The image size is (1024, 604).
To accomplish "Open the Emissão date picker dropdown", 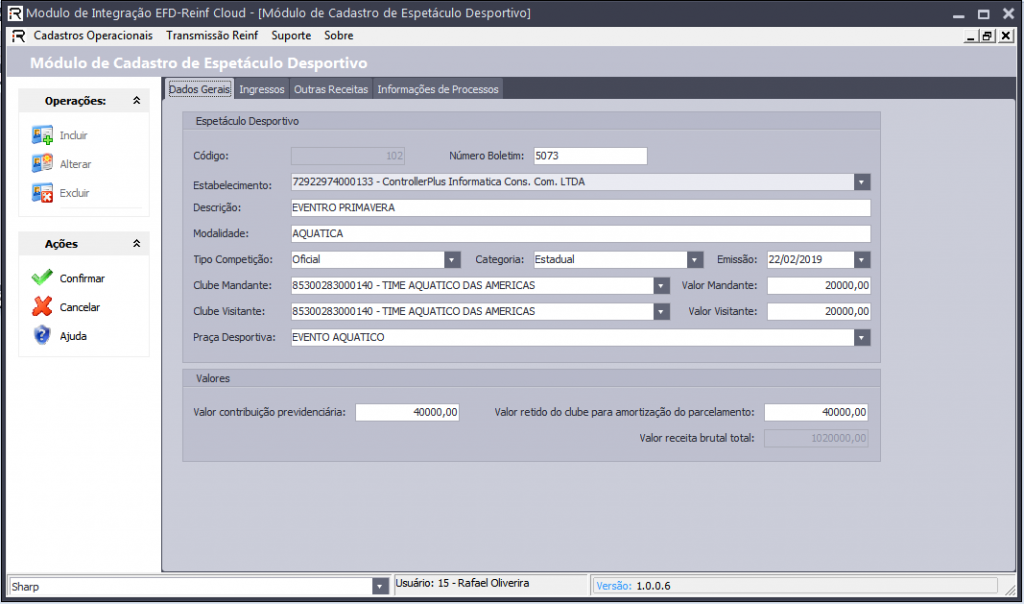I will click(x=862, y=260).
